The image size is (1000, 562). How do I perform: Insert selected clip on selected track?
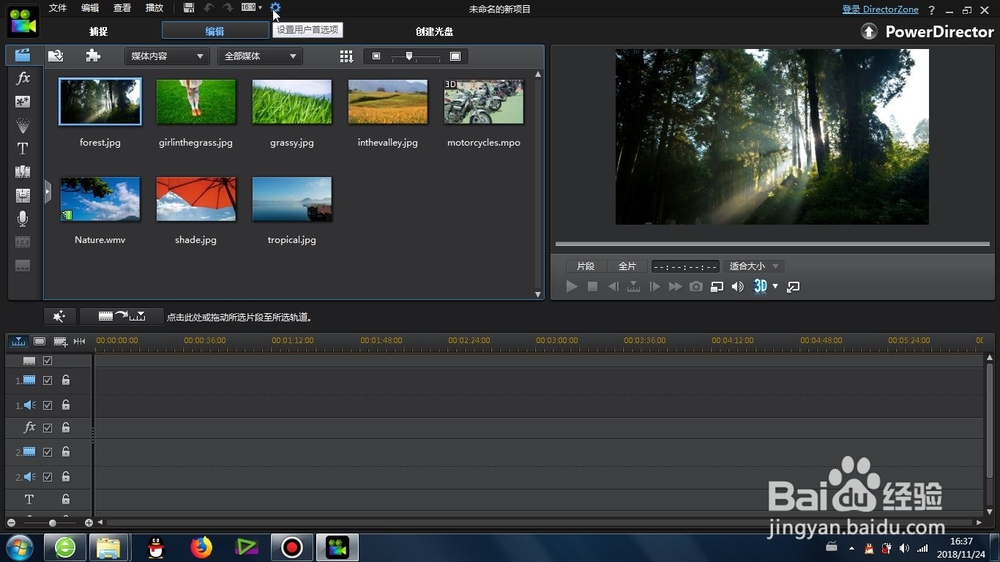click(122, 316)
